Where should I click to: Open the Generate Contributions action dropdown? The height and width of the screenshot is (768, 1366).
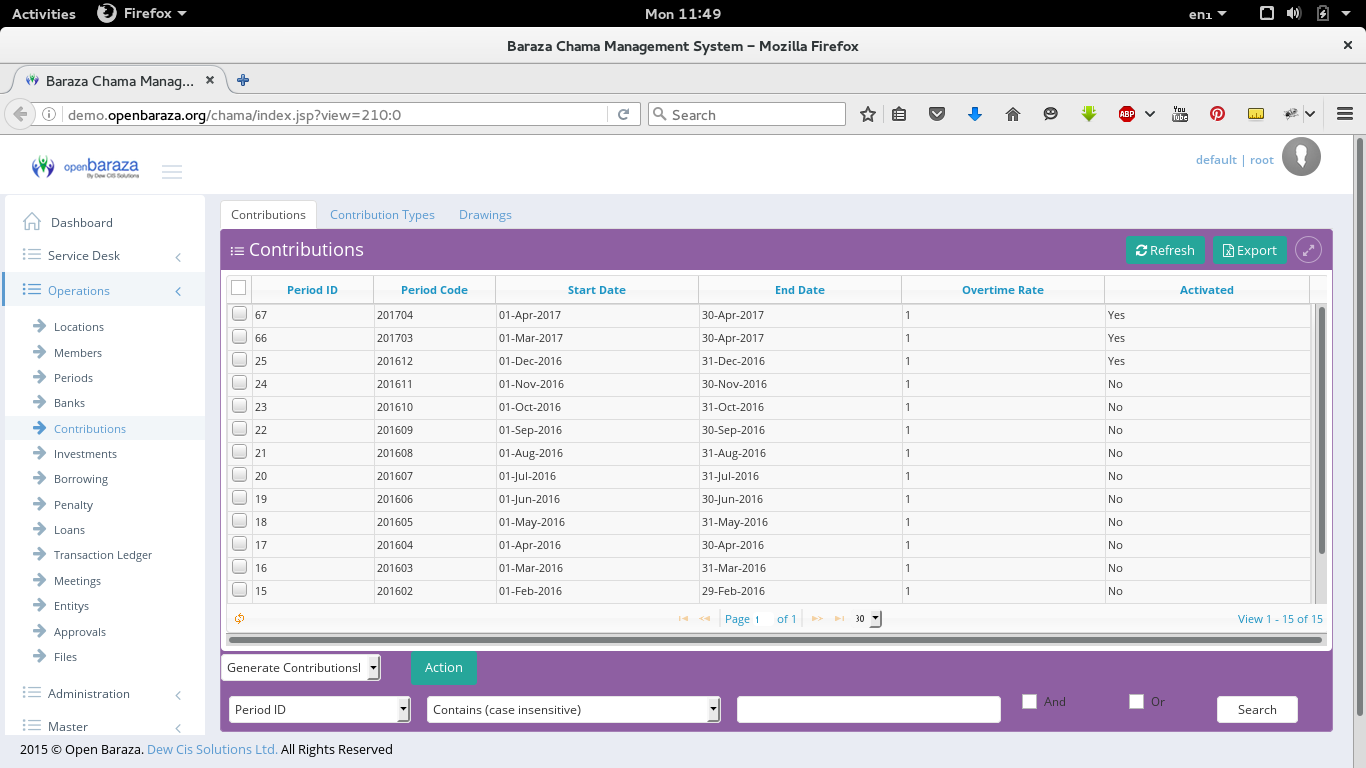pyautogui.click(x=300, y=667)
